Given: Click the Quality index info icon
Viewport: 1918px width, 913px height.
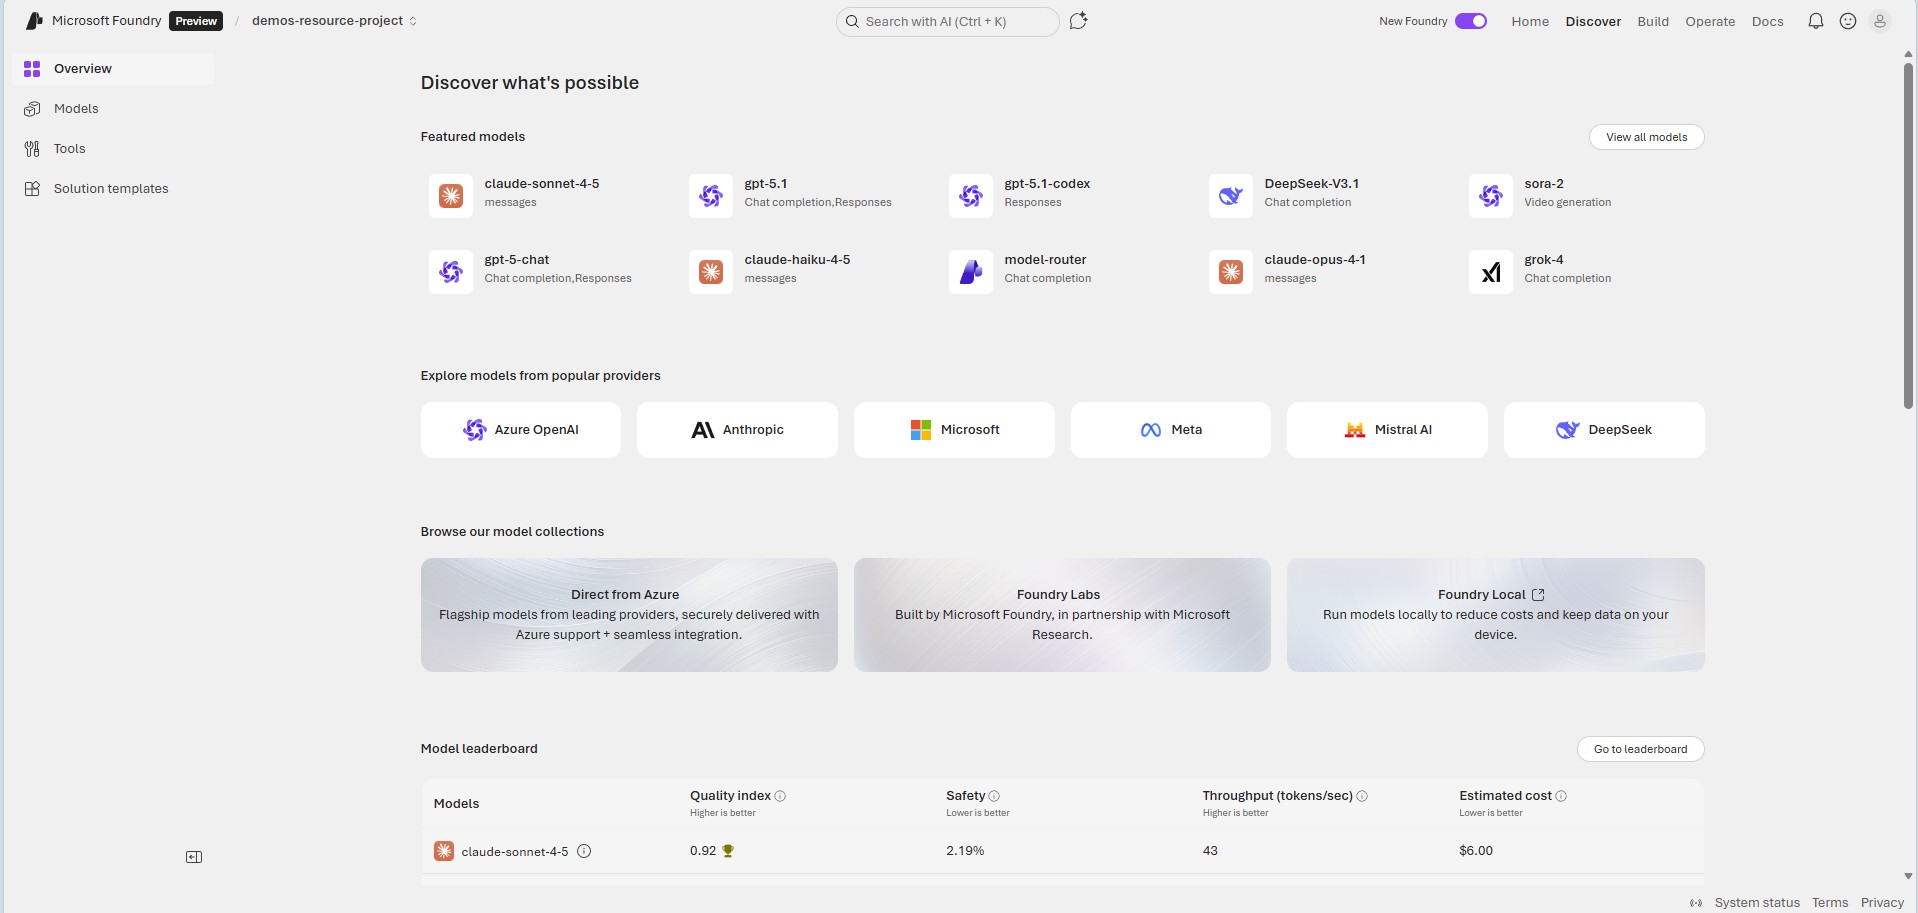Looking at the screenshot, I should coord(780,796).
